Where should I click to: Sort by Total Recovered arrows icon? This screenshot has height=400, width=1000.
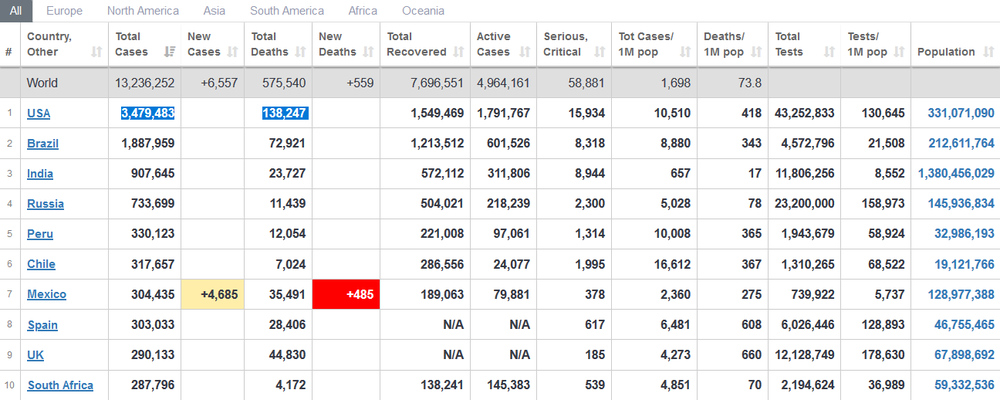[457, 51]
